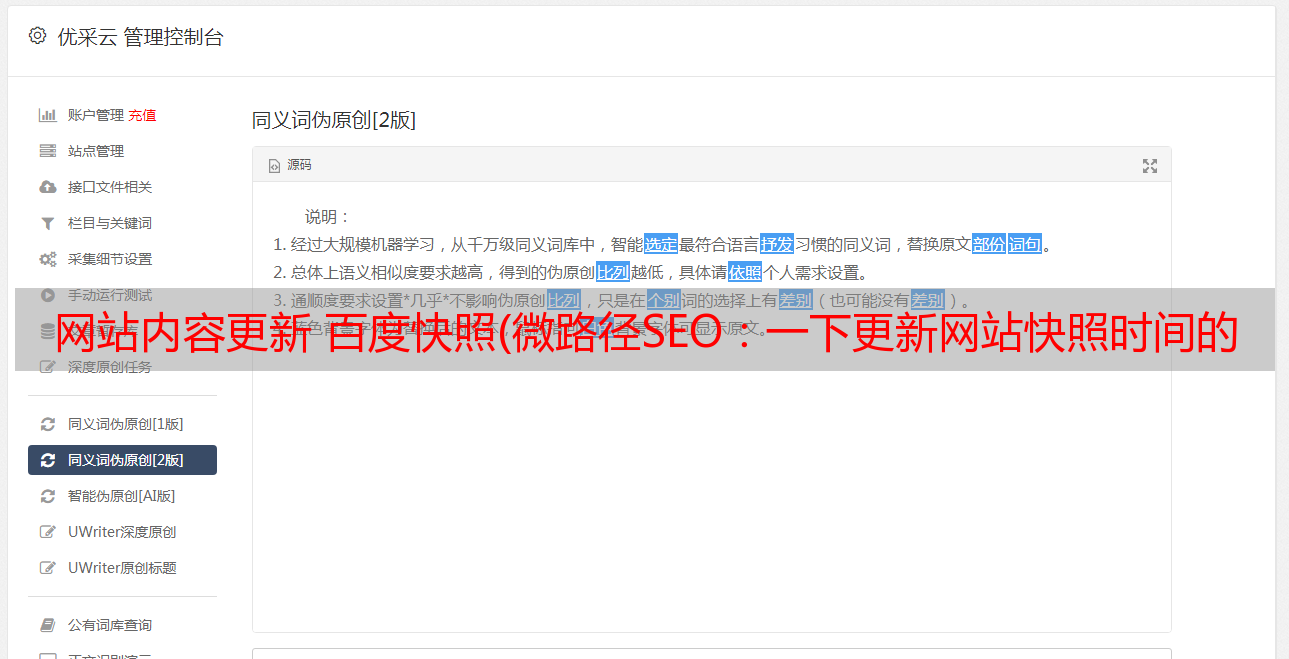
Task: Click the refresh icon beside 同义词伪原创[1版]
Action: [x=47, y=424]
